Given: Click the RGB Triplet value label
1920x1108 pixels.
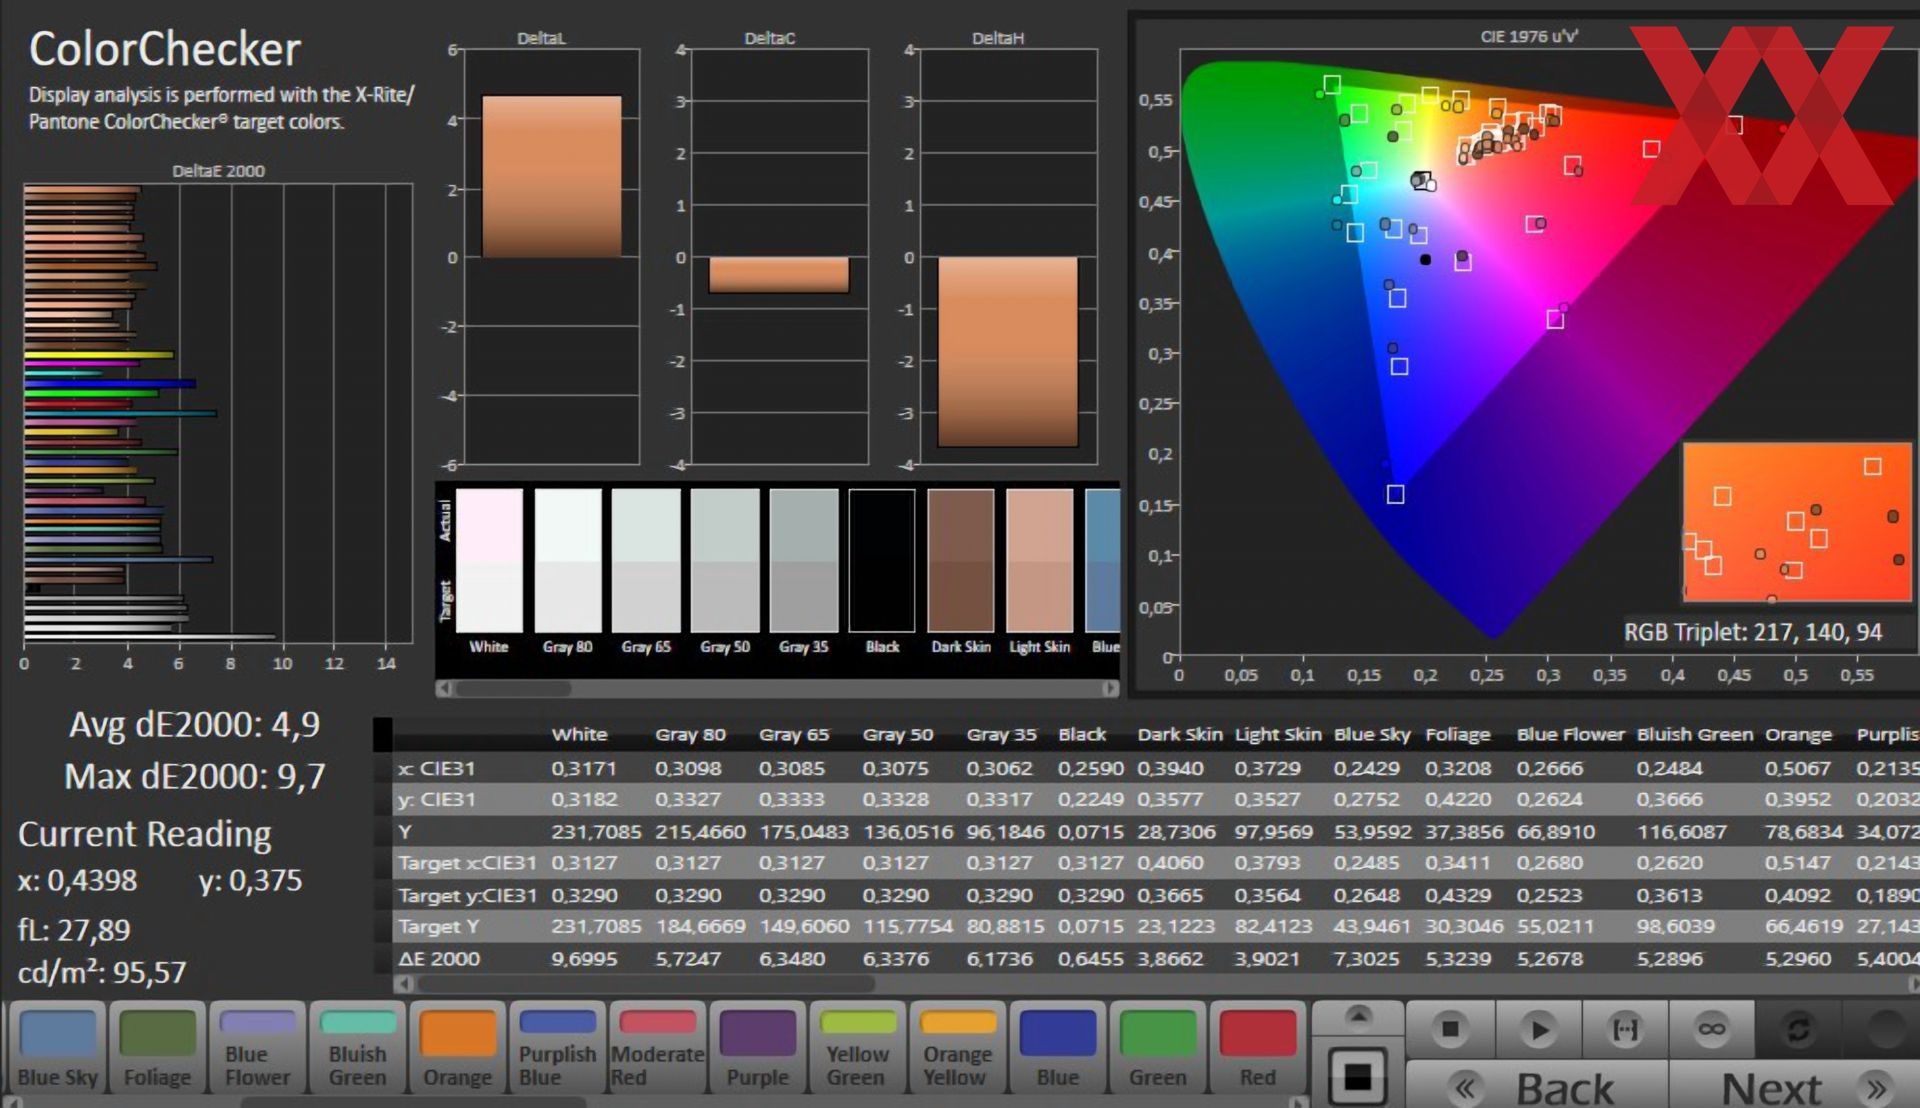Looking at the screenshot, I should tap(1753, 632).
